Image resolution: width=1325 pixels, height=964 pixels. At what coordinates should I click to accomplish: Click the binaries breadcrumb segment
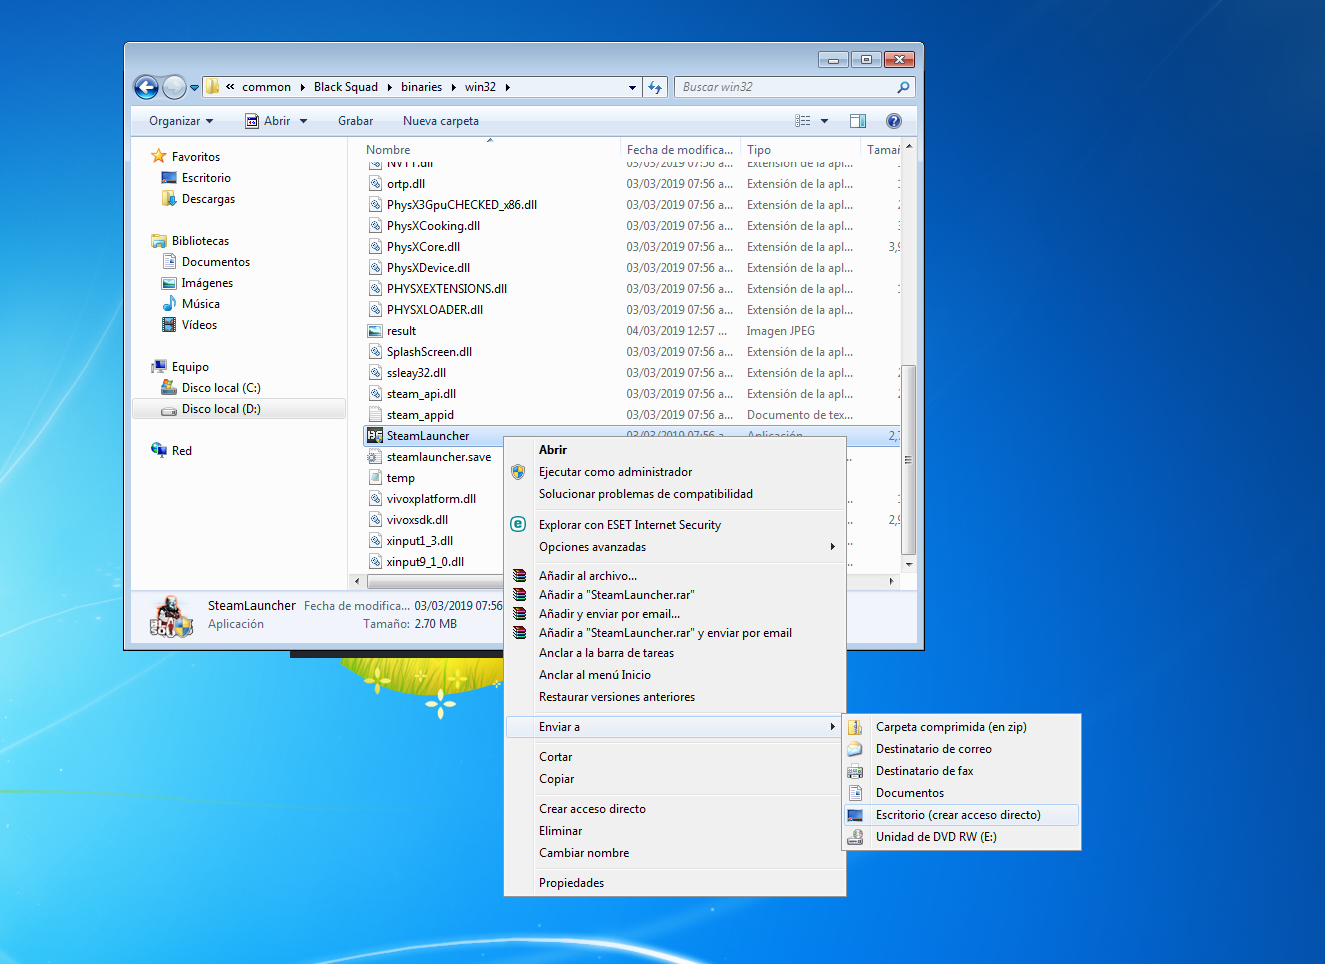pos(421,87)
